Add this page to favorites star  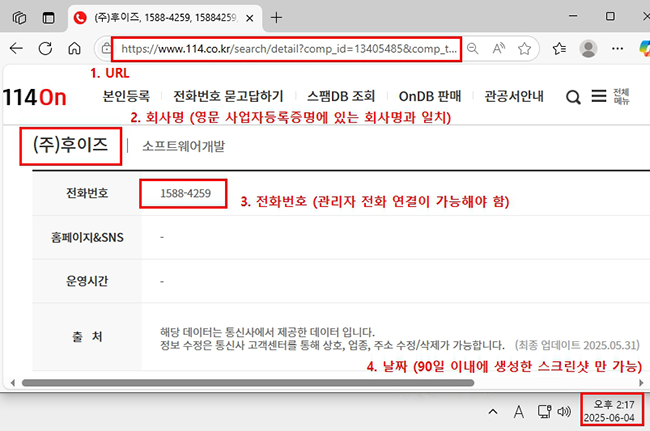(524, 48)
